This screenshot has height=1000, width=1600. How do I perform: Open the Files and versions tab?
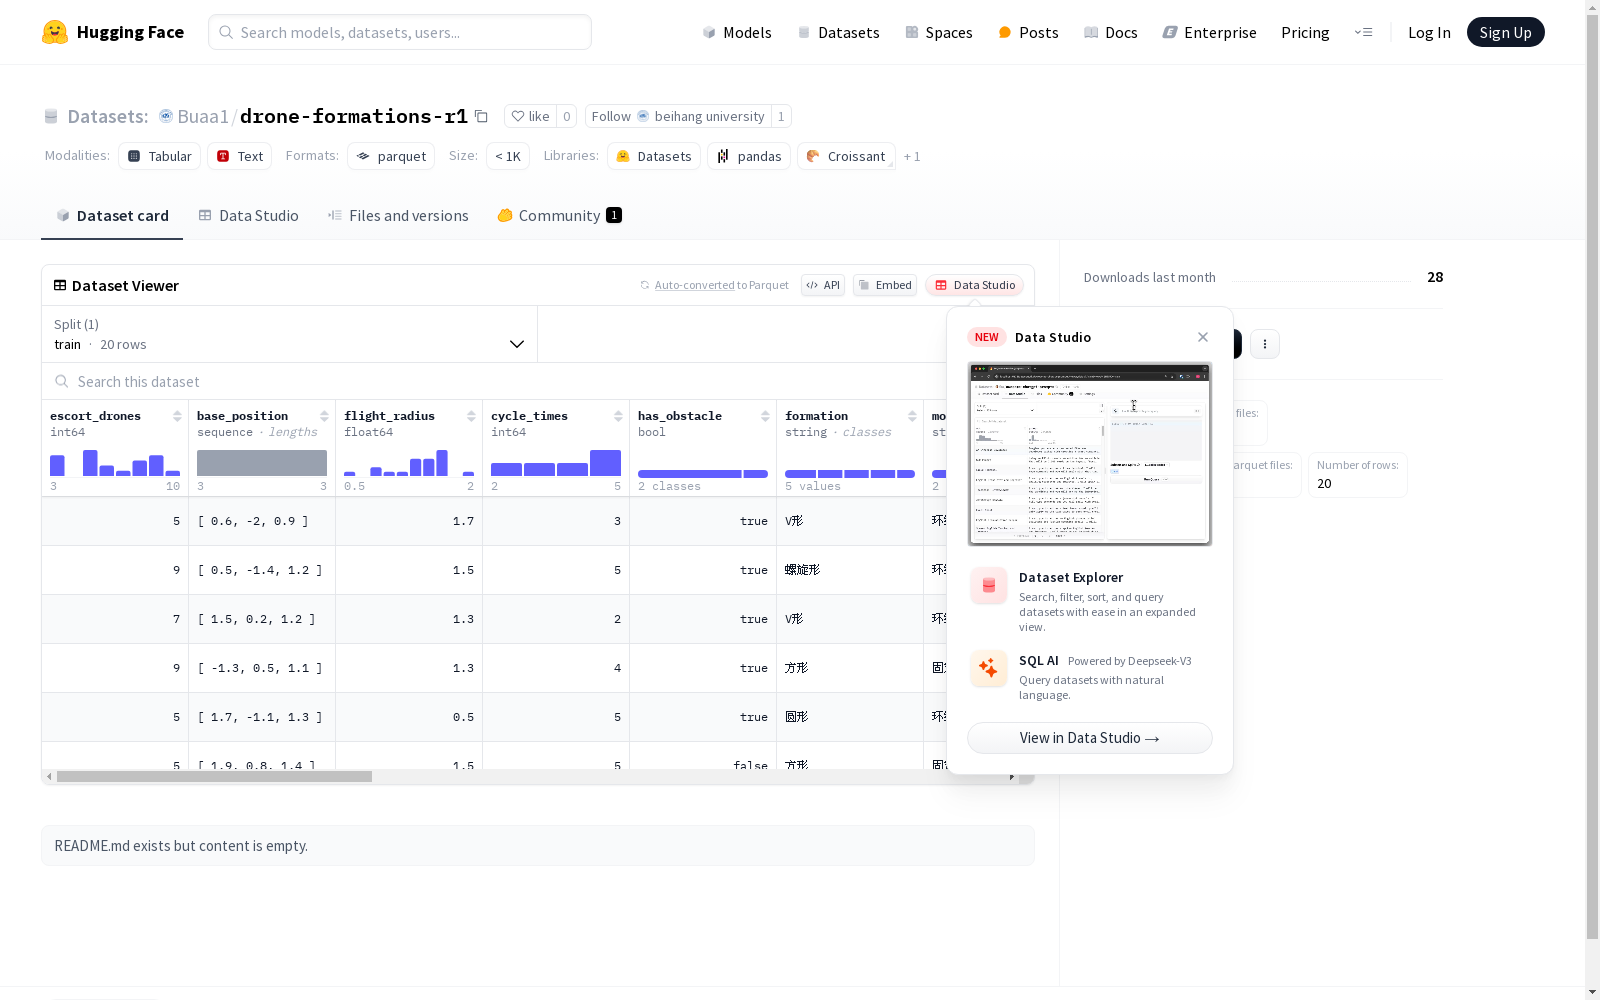click(x=398, y=216)
